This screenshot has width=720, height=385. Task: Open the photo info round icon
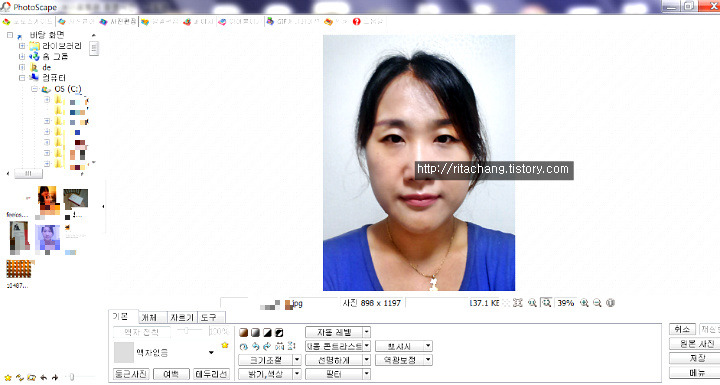[610, 303]
